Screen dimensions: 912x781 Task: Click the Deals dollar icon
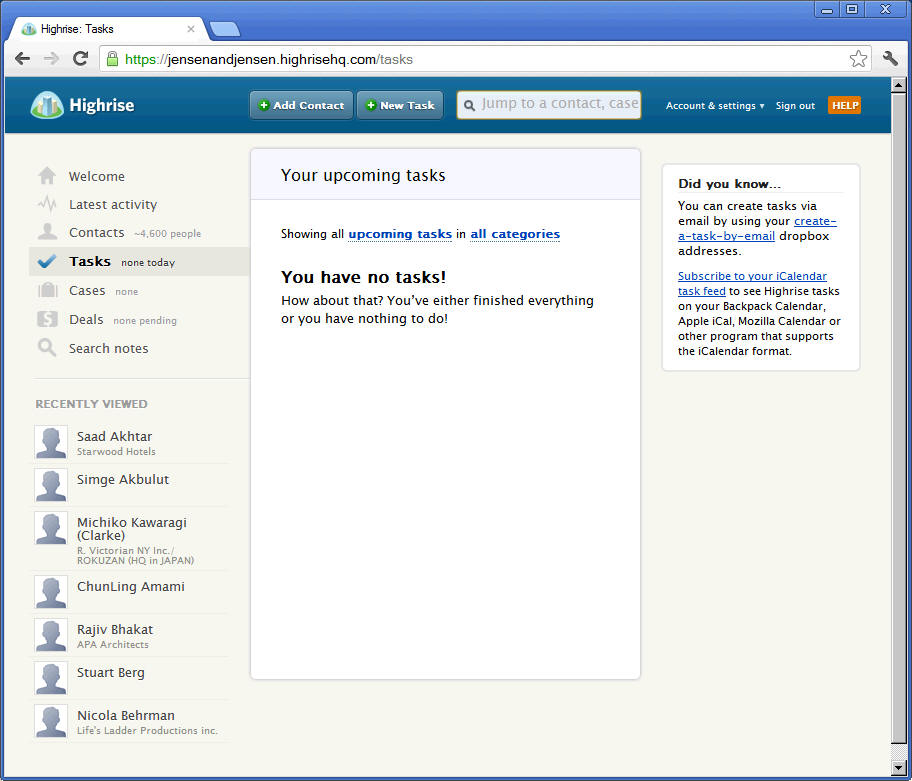[x=47, y=319]
